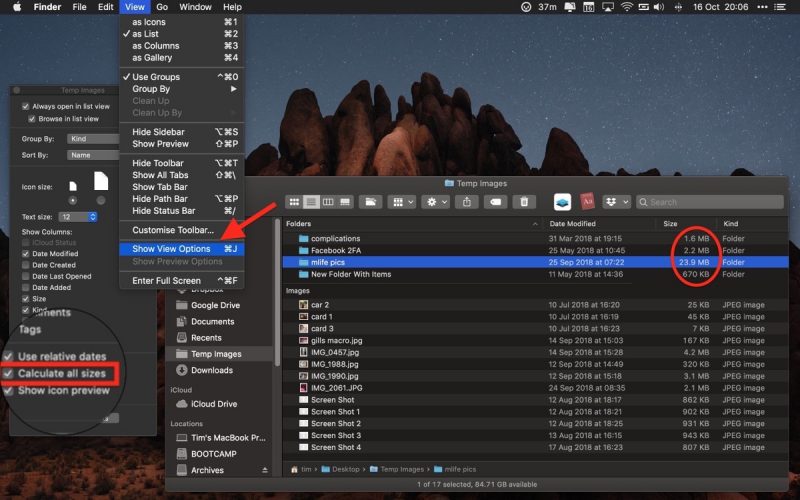Open Downloads in the sidebar

[x=211, y=370]
